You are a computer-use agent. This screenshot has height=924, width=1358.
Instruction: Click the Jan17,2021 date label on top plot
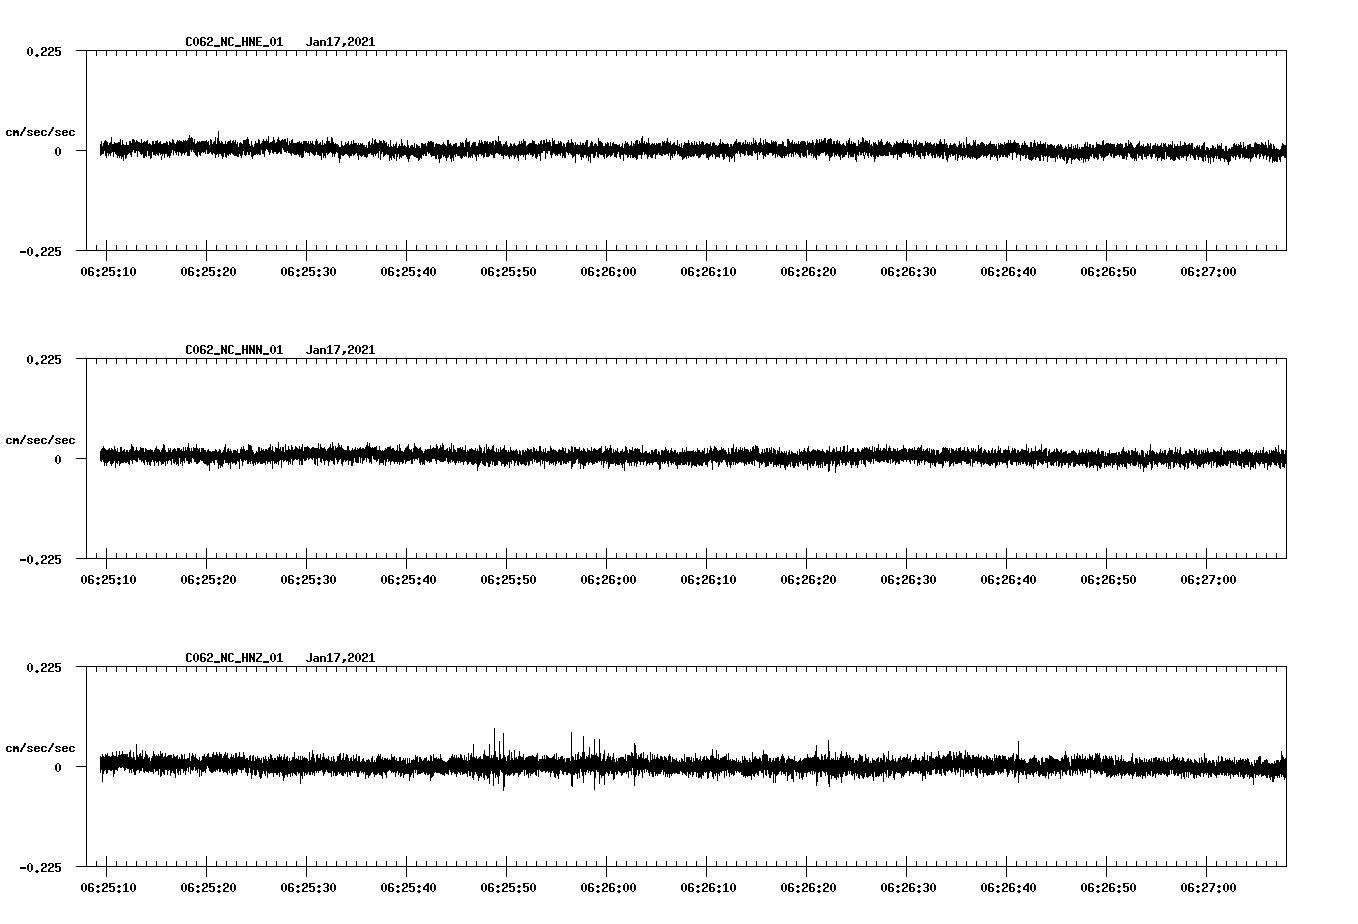[x=341, y=42]
